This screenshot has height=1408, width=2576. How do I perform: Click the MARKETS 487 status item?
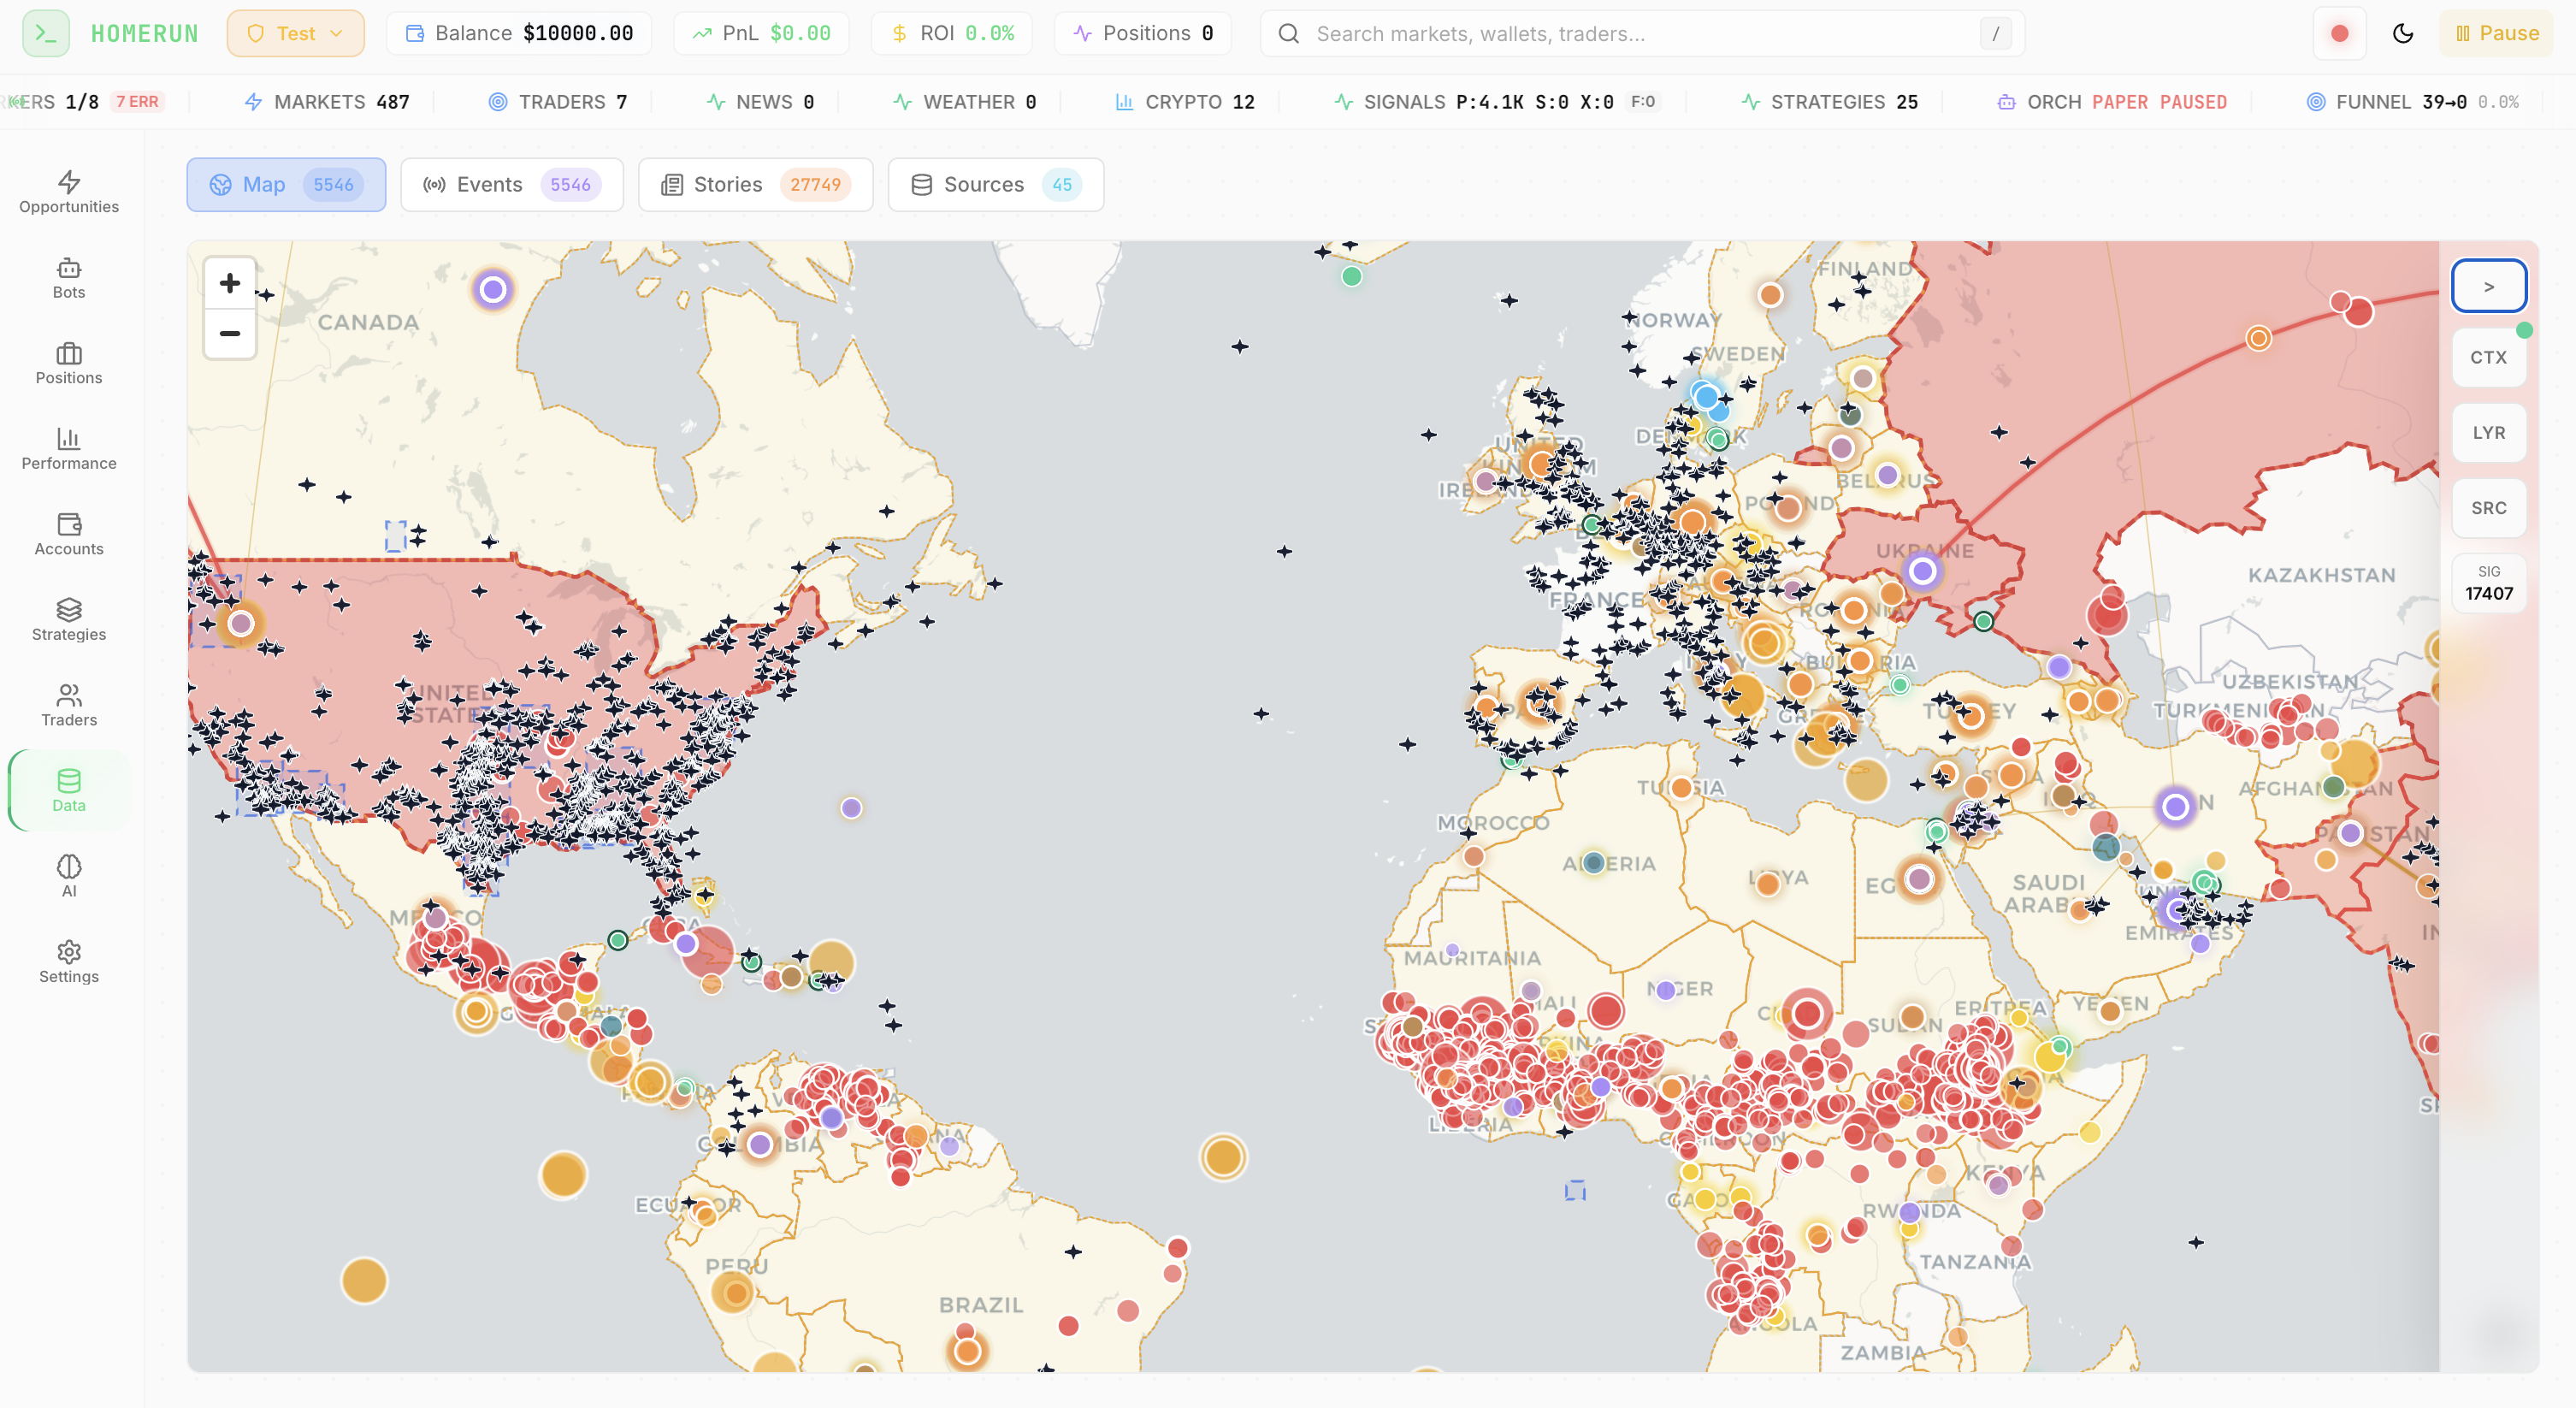point(327,102)
